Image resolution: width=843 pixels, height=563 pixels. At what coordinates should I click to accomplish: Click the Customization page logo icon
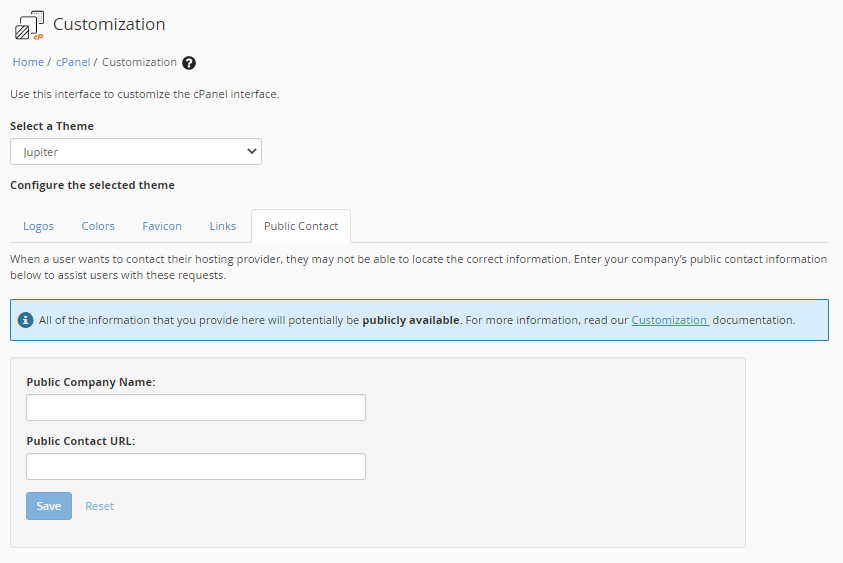(29, 25)
